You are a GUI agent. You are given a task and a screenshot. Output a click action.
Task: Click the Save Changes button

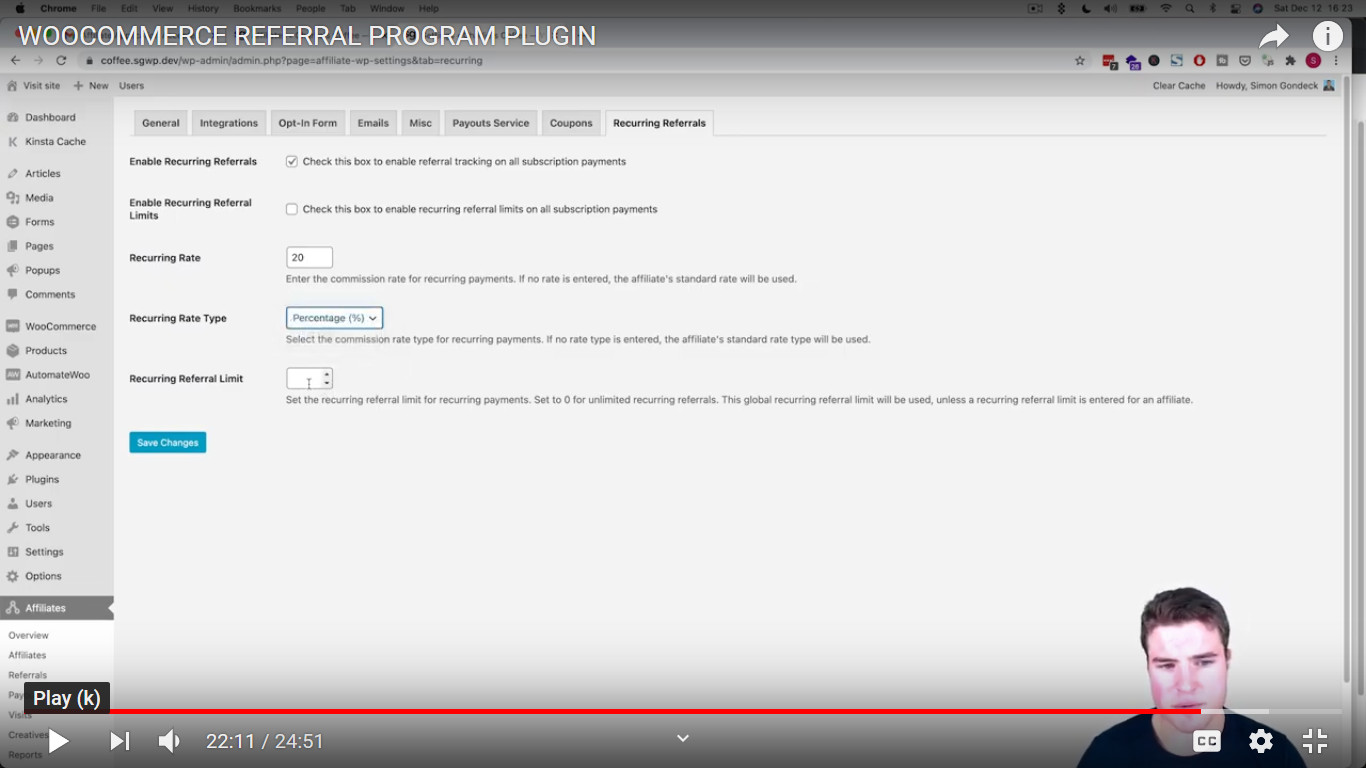pos(167,442)
